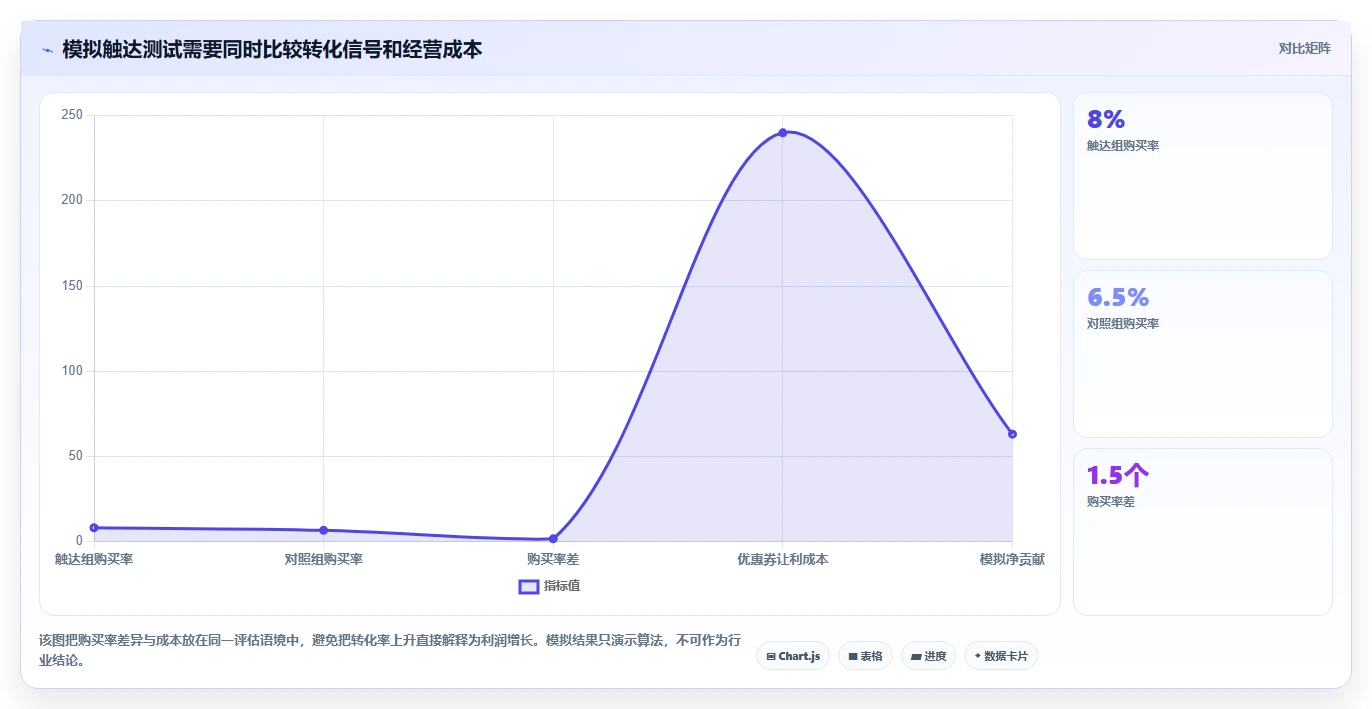This screenshot has width=1372, height=709.
Task: Click the 对照组购买率 data point on chart
Action: (323, 530)
